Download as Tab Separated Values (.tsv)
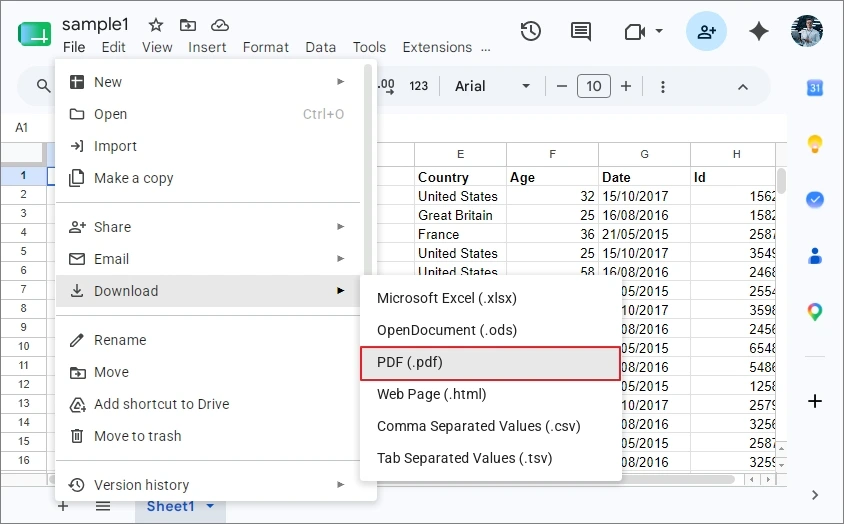 coord(490,458)
